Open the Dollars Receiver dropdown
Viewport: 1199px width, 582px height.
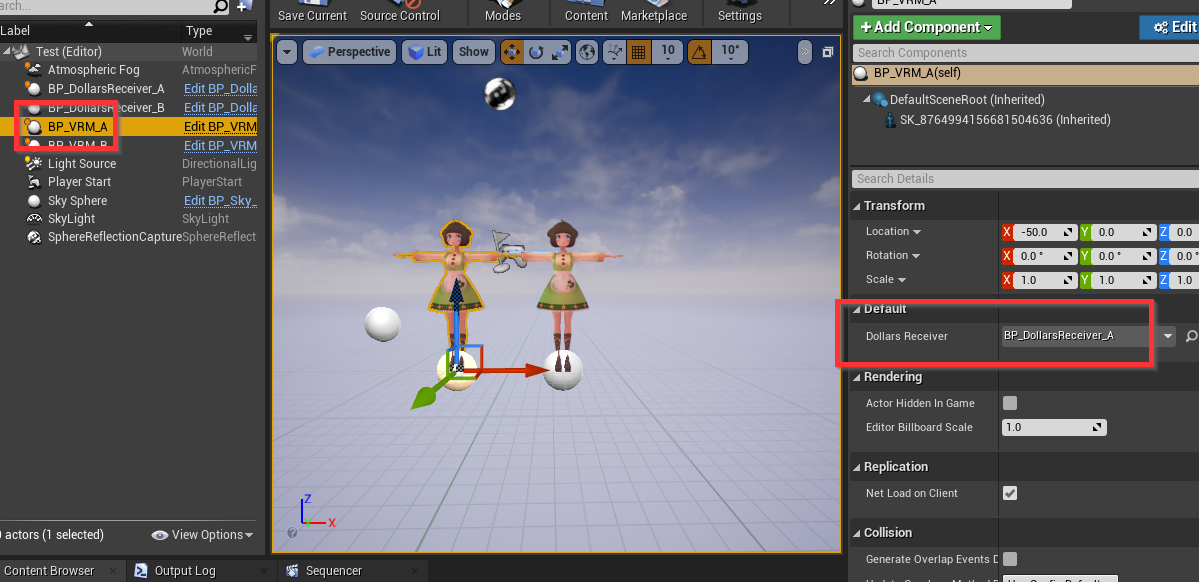pyautogui.click(x=1168, y=337)
